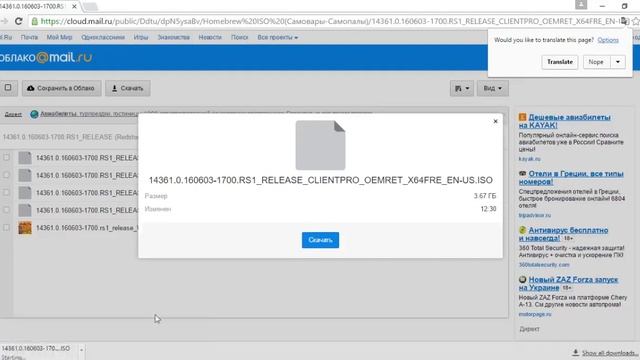
Task: Open the sort order dropdown
Action: (x=462, y=88)
